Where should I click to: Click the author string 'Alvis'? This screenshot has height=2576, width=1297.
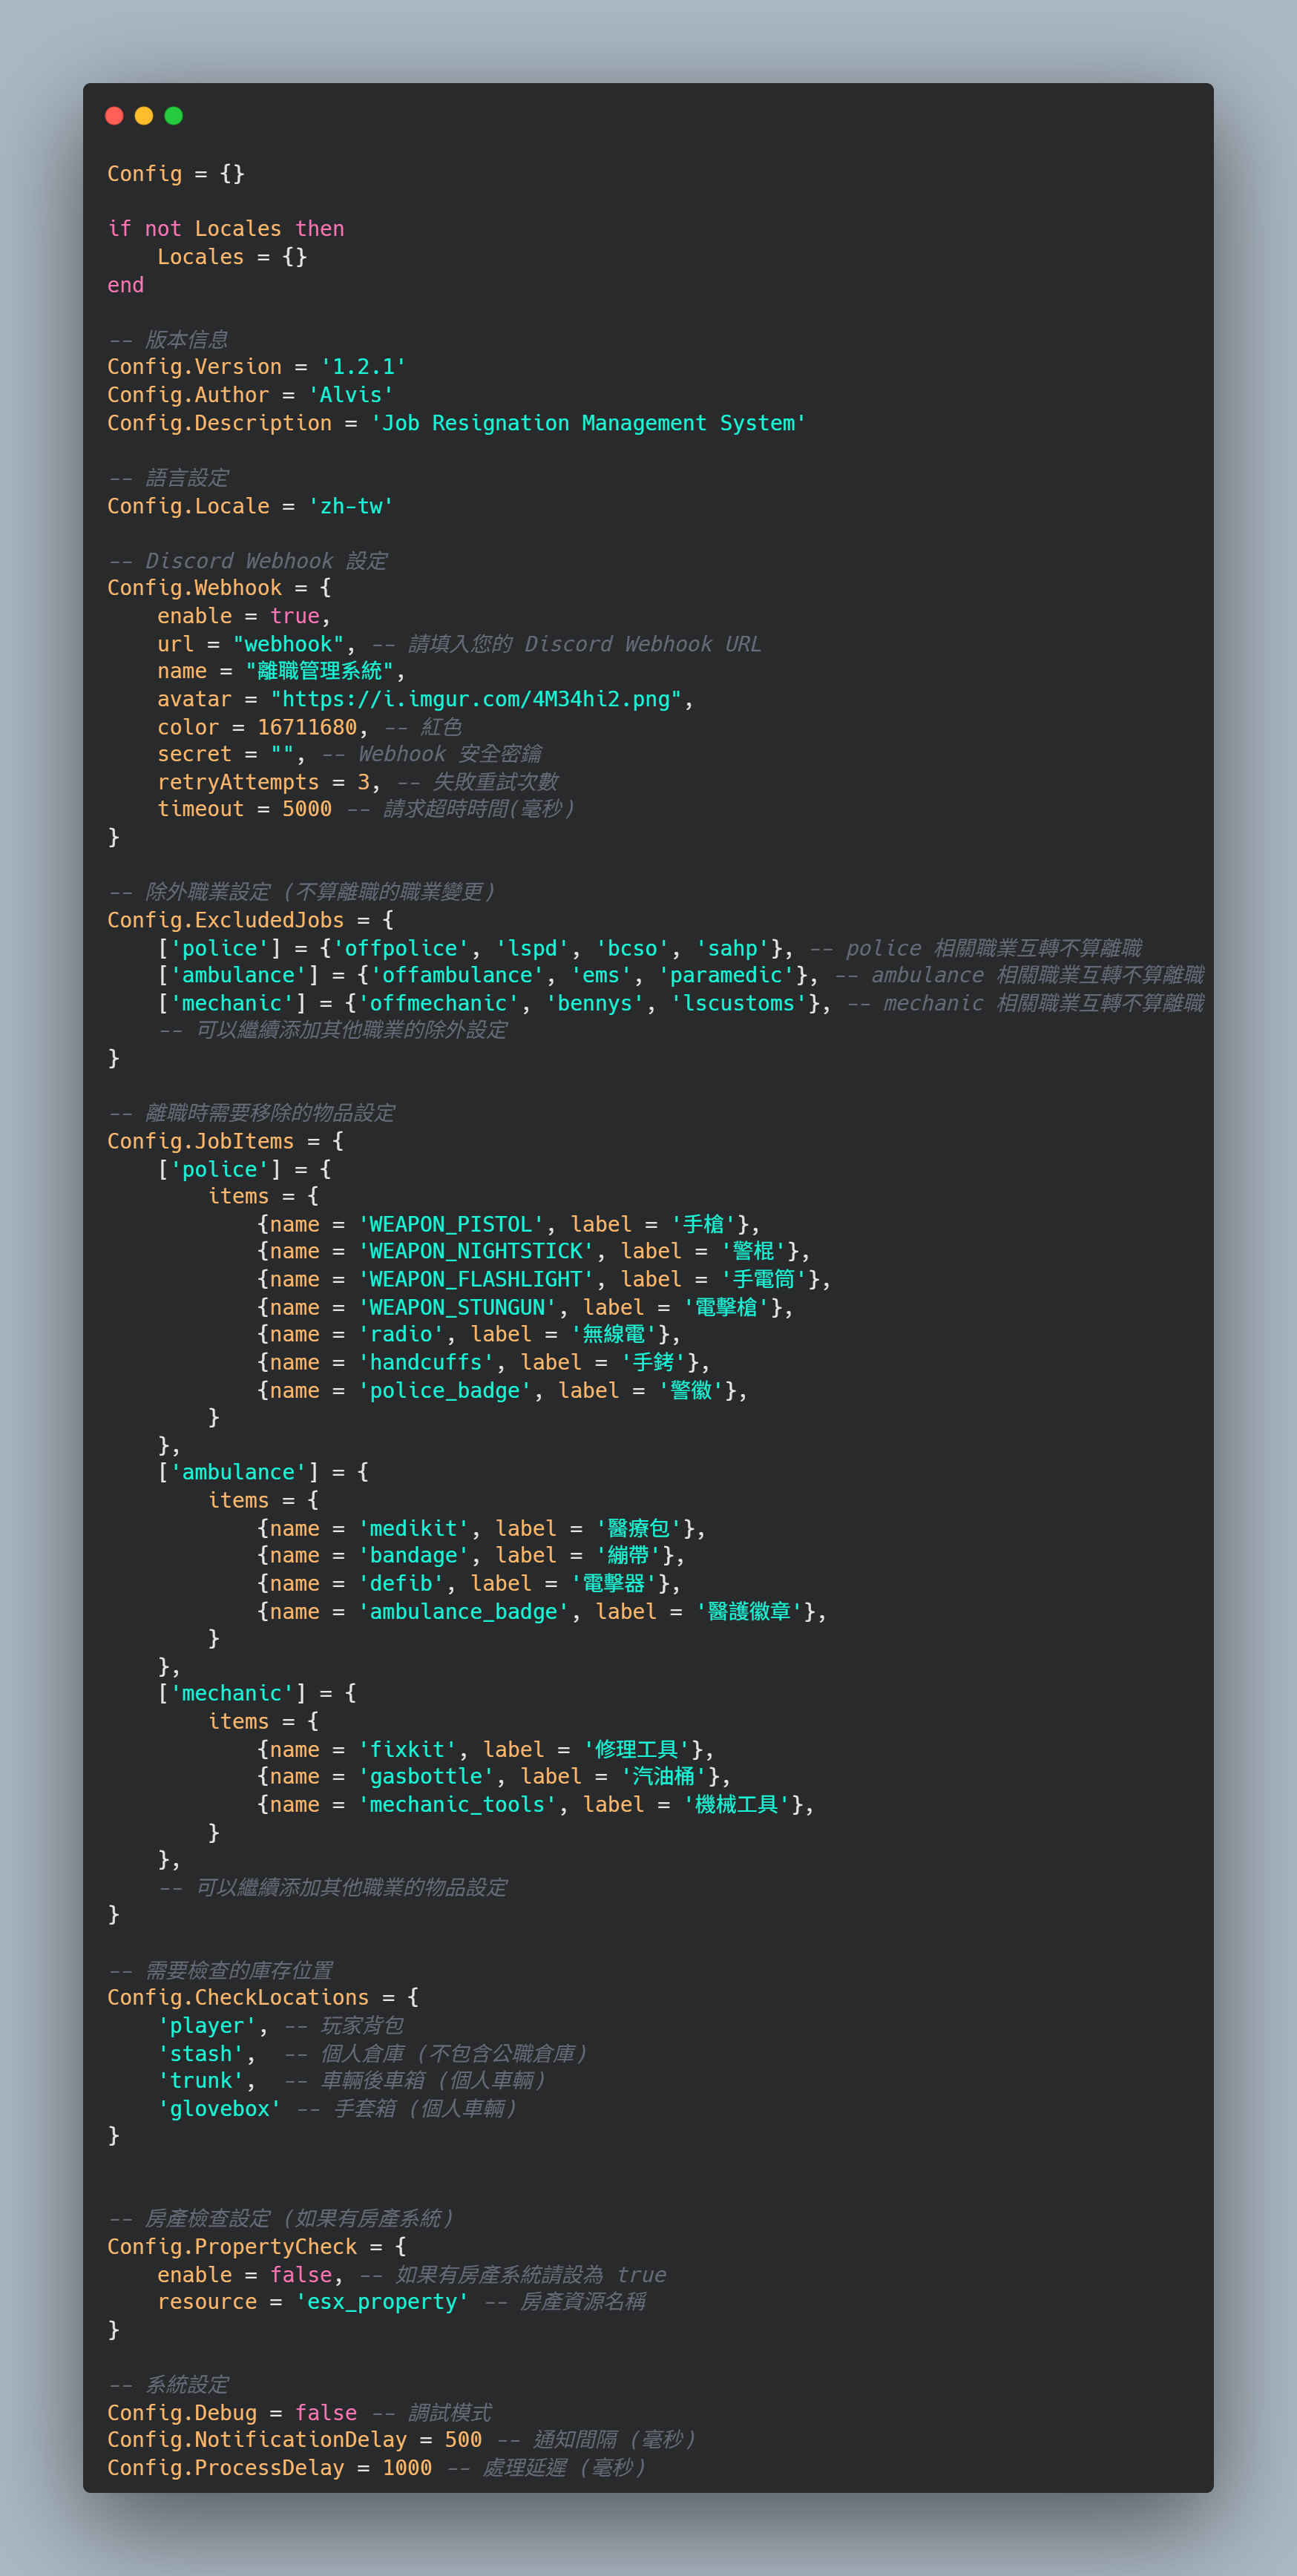(351, 395)
